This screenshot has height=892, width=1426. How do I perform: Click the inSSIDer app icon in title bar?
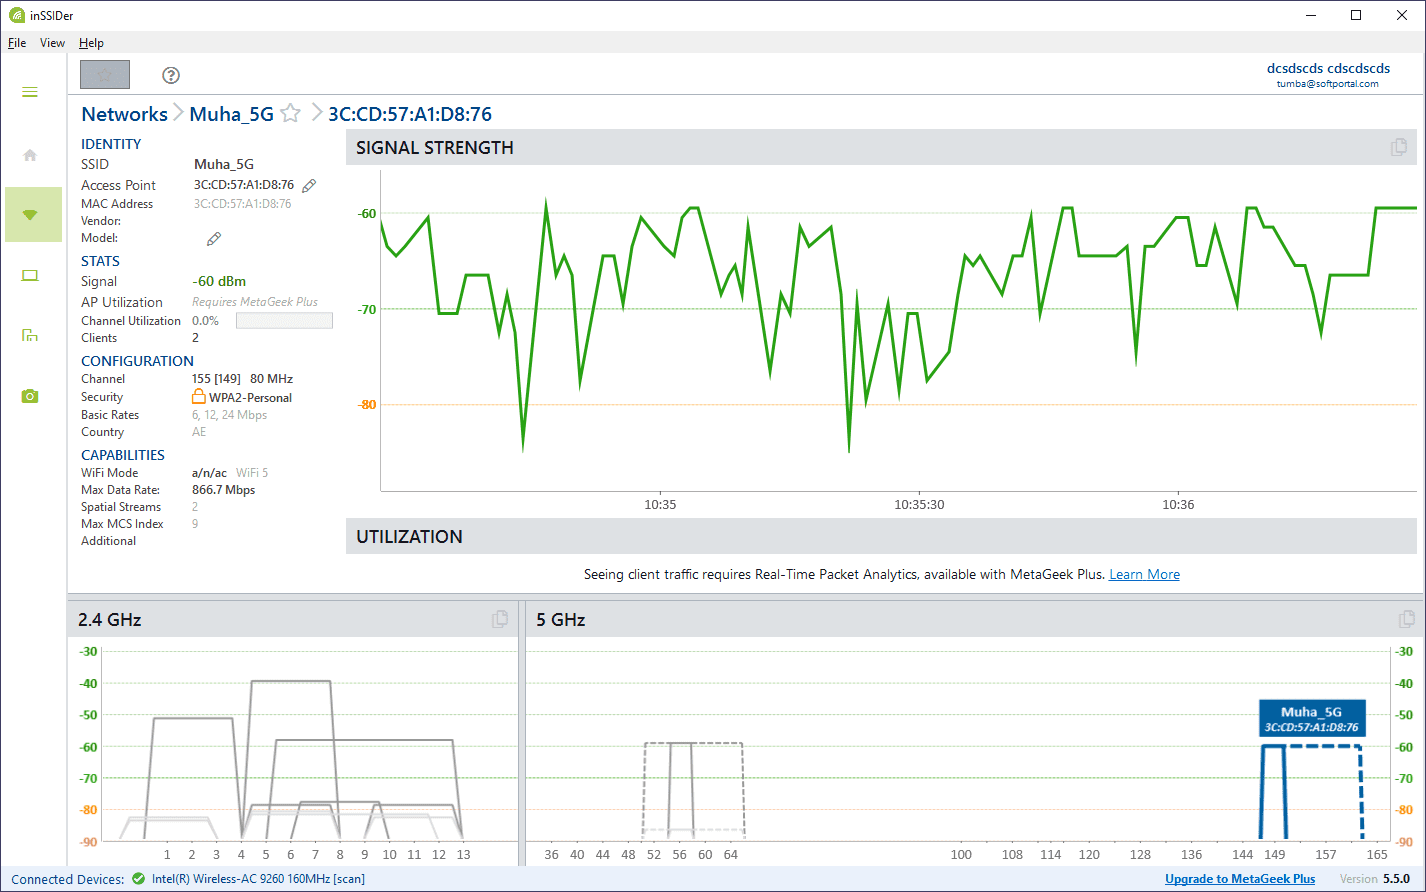pyautogui.click(x=17, y=15)
